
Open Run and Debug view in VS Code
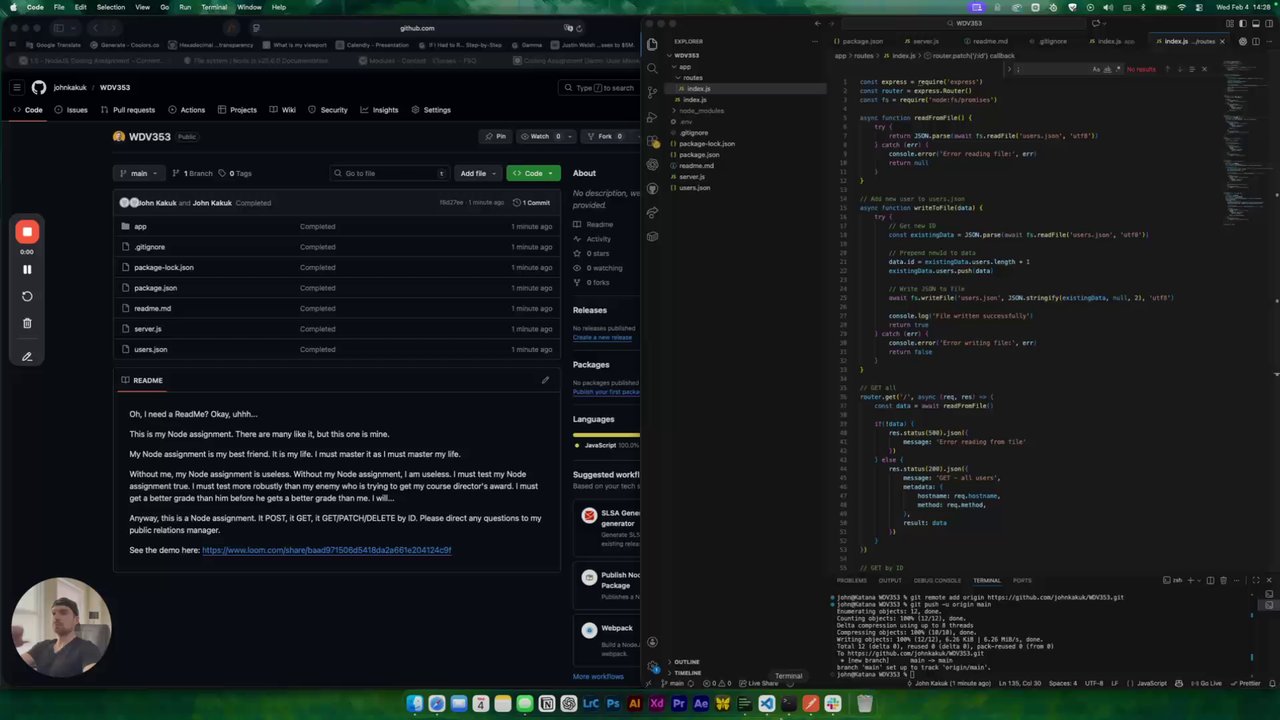coord(652,116)
